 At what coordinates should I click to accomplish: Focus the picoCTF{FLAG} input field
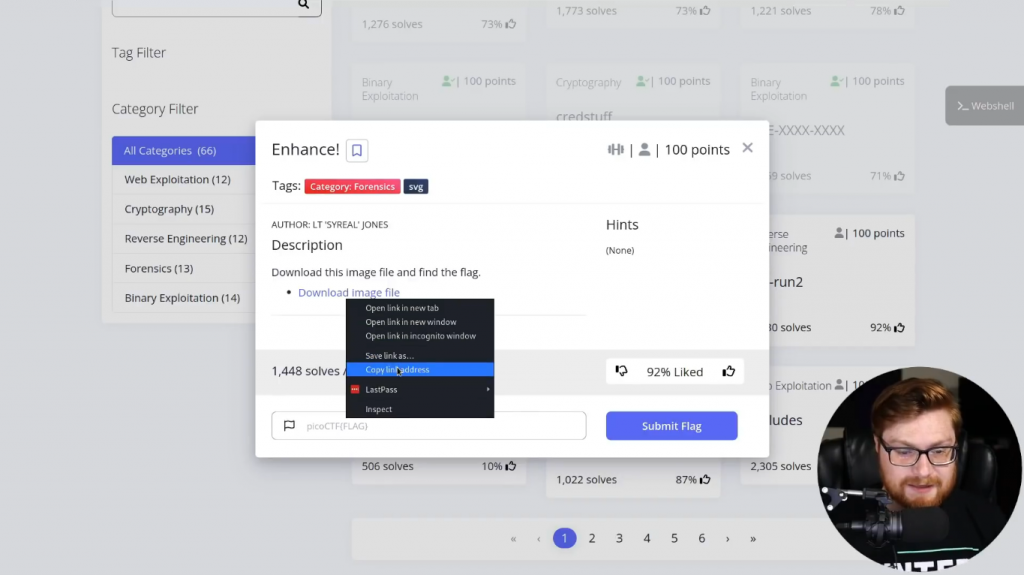(x=429, y=426)
